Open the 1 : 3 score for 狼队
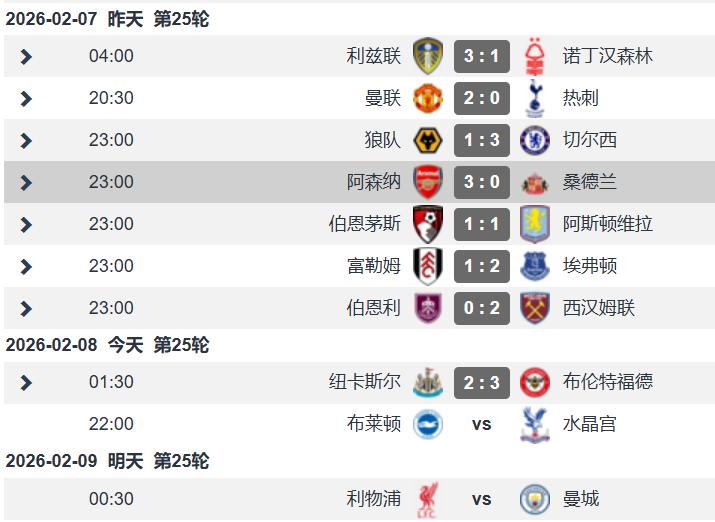Viewport: 715px width, 522px height. 481,140
